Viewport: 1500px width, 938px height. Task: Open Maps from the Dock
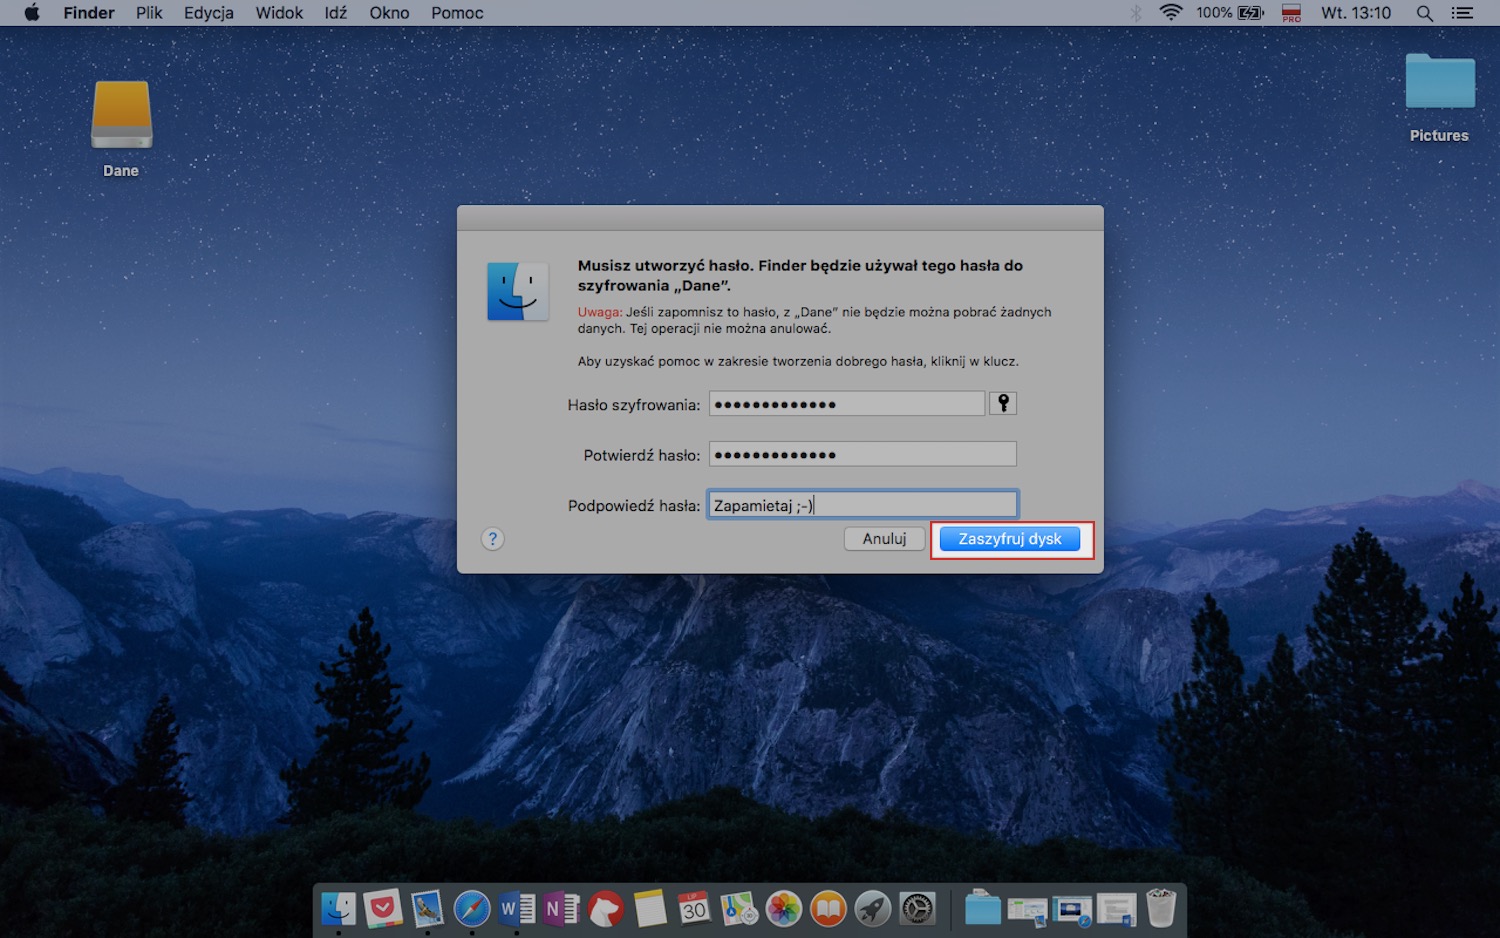pos(738,909)
